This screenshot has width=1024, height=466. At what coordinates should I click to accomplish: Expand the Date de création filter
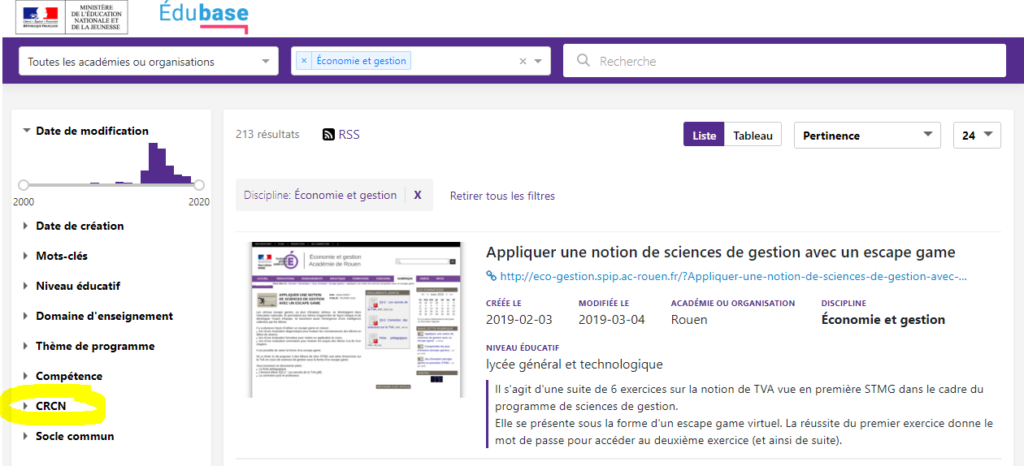click(72, 226)
